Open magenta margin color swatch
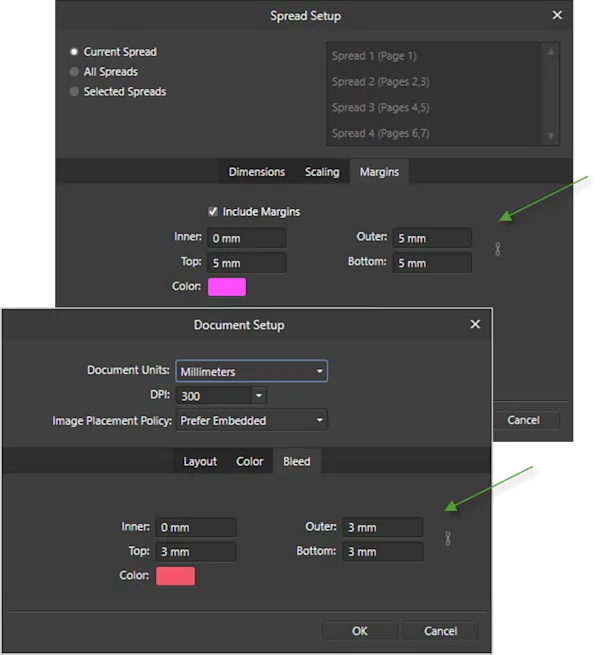 [x=227, y=287]
